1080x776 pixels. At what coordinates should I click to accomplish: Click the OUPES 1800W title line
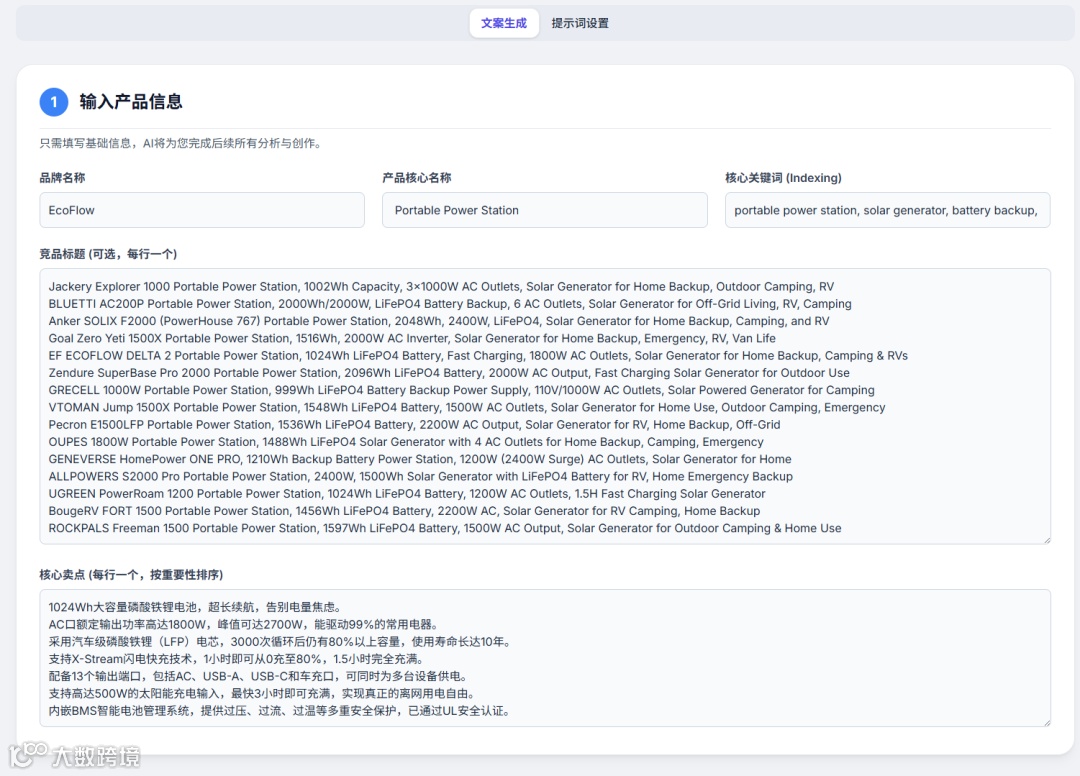[406, 441]
